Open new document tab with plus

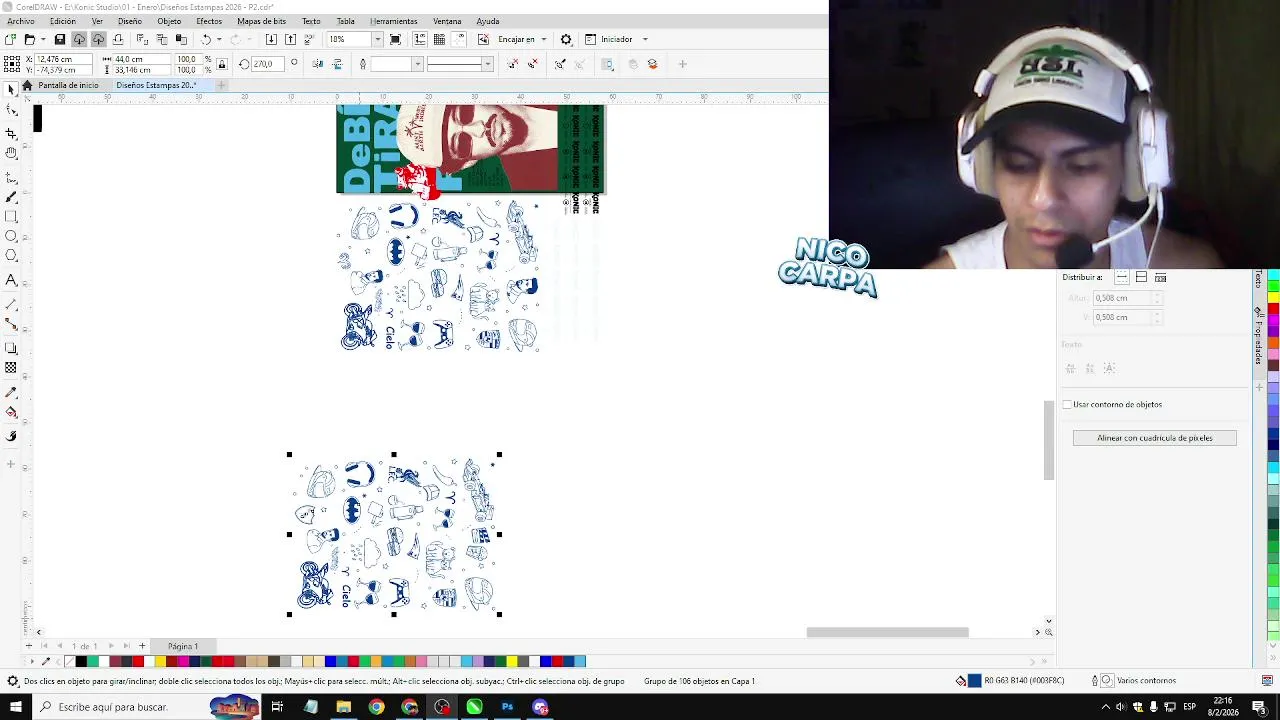(x=221, y=85)
